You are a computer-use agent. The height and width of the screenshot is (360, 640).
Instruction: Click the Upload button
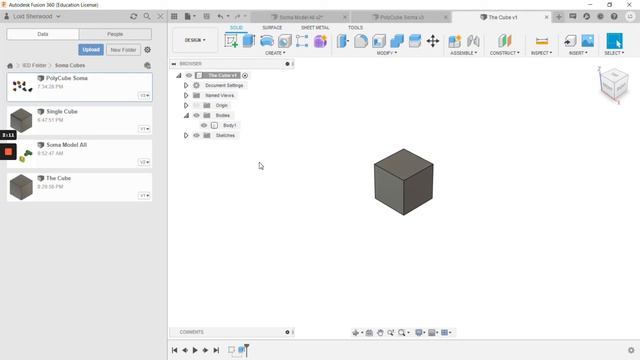[x=91, y=50]
